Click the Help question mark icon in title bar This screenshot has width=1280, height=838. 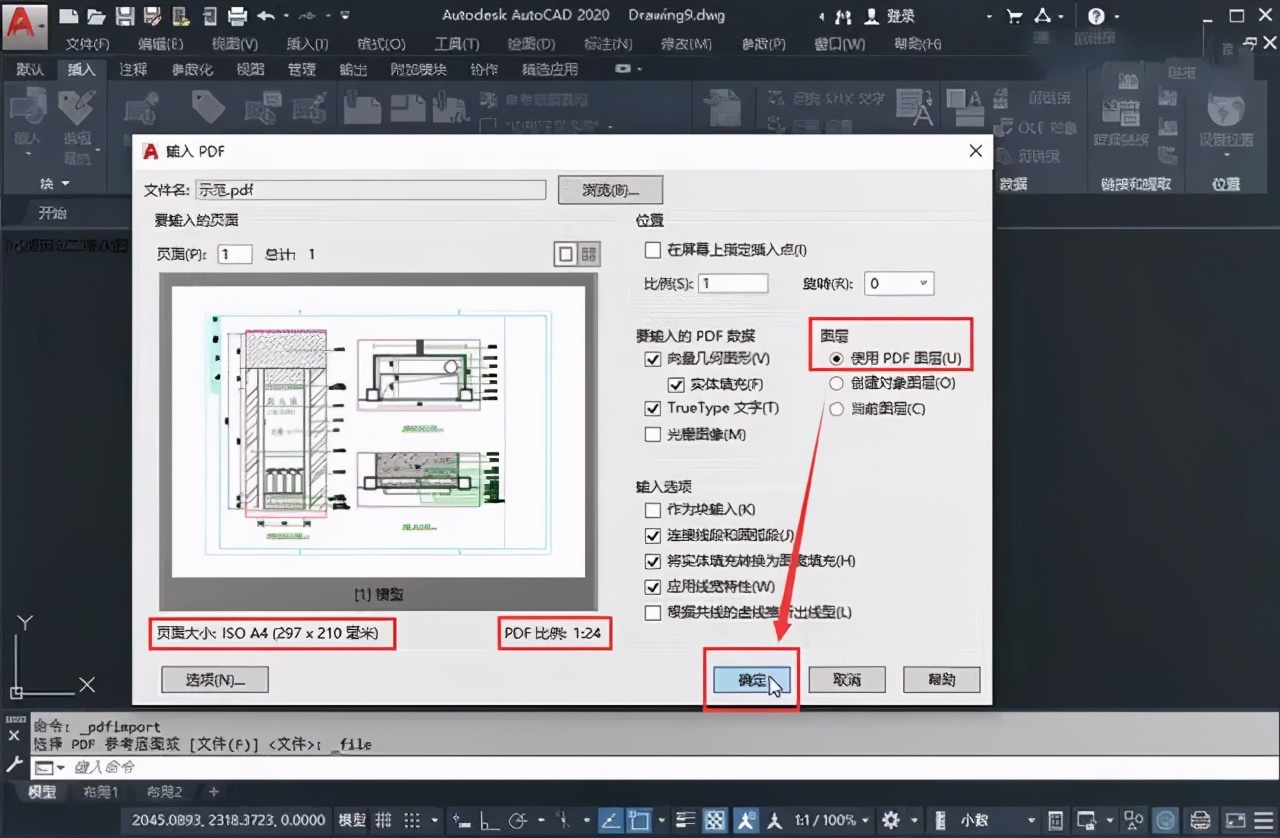click(1096, 16)
